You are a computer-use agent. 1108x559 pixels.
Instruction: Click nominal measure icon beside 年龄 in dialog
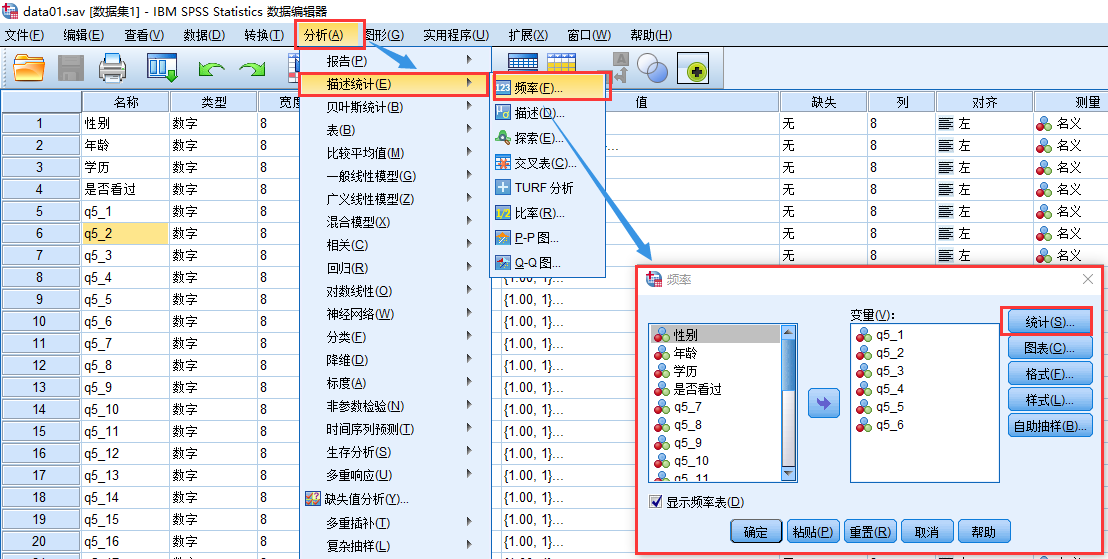(661, 353)
